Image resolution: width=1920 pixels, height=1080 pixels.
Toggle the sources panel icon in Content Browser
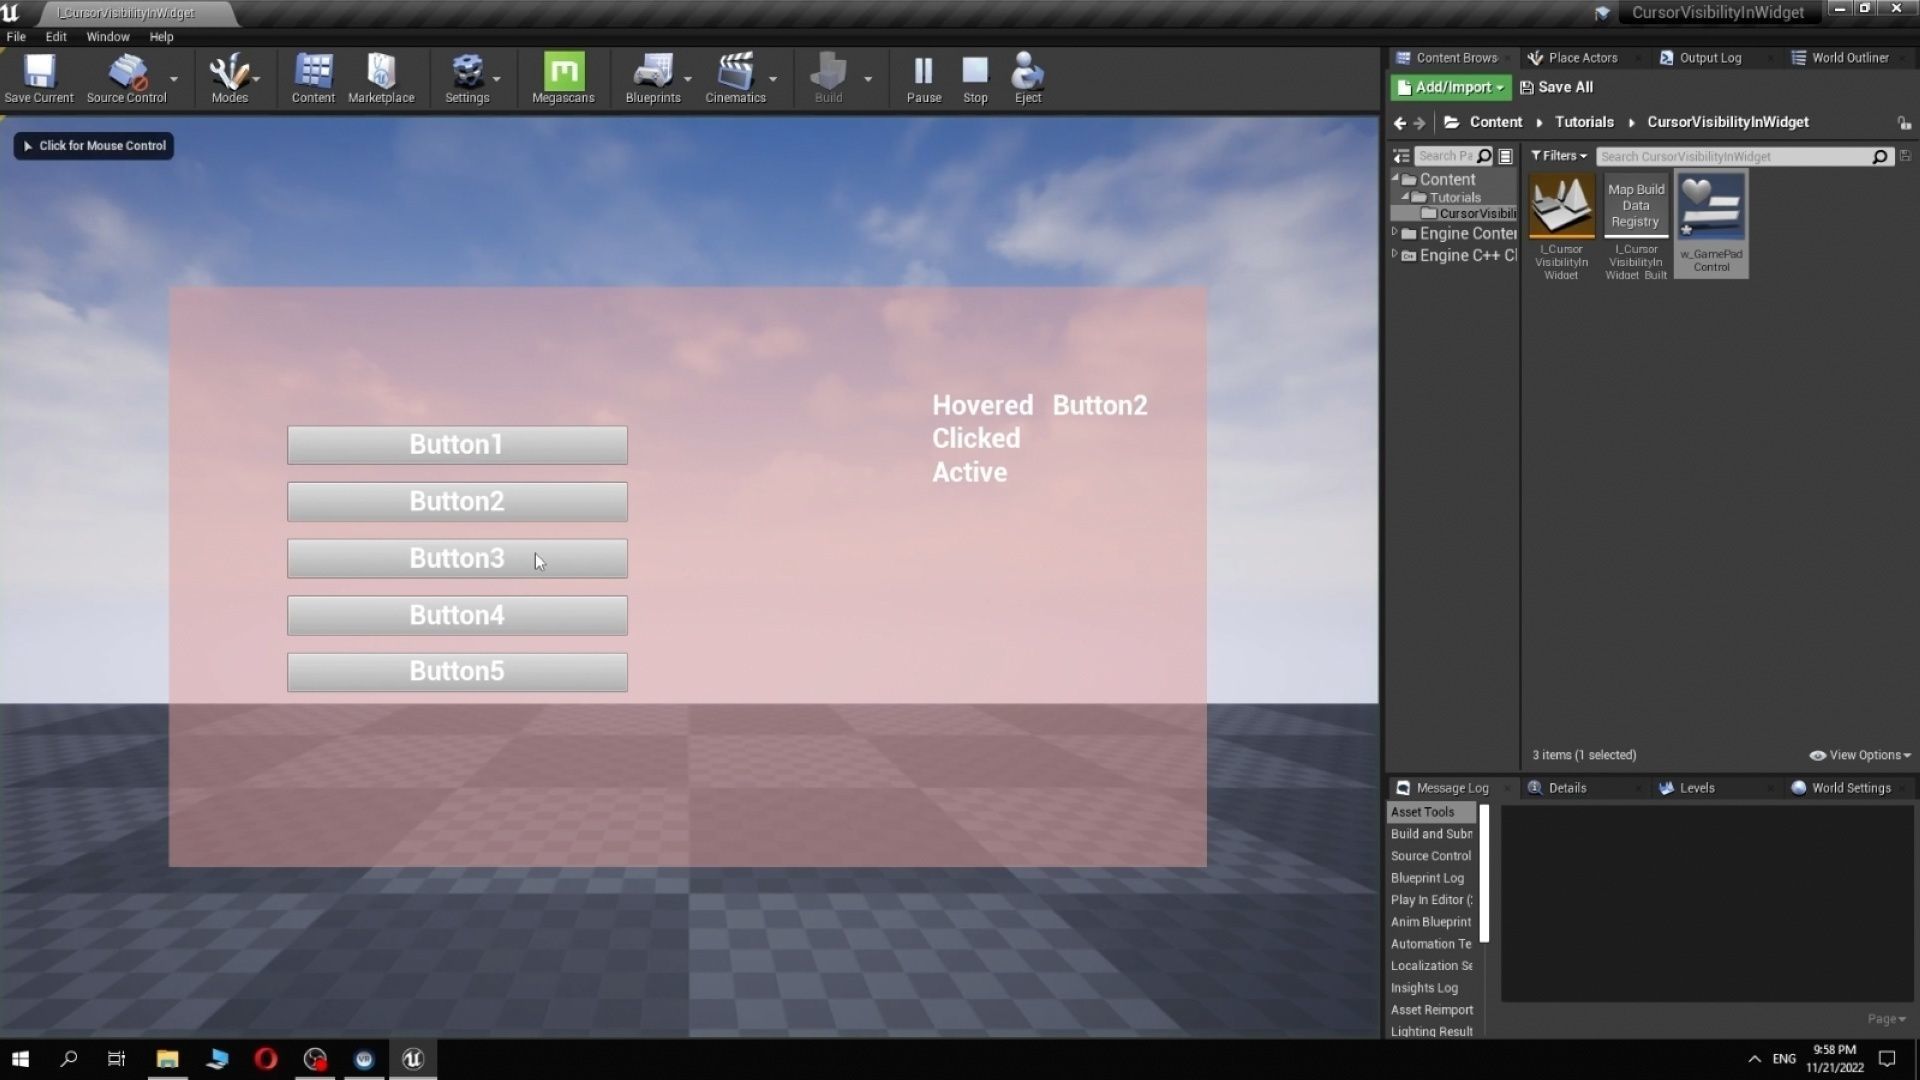point(1402,156)
